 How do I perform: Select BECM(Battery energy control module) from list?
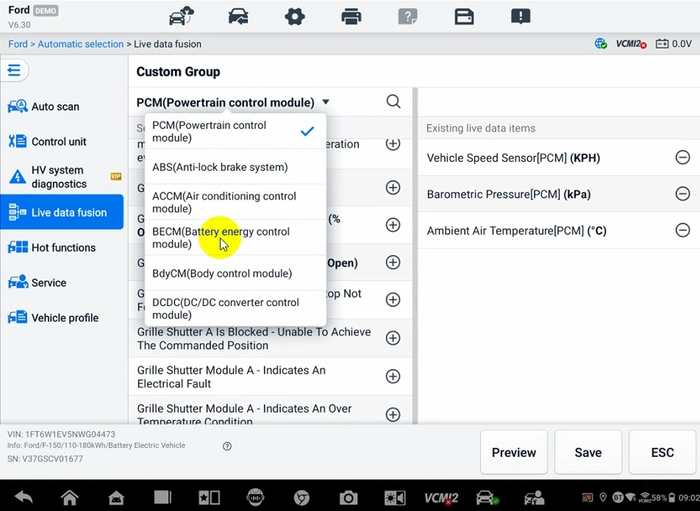pyautogui.click(x=235, y=237)
